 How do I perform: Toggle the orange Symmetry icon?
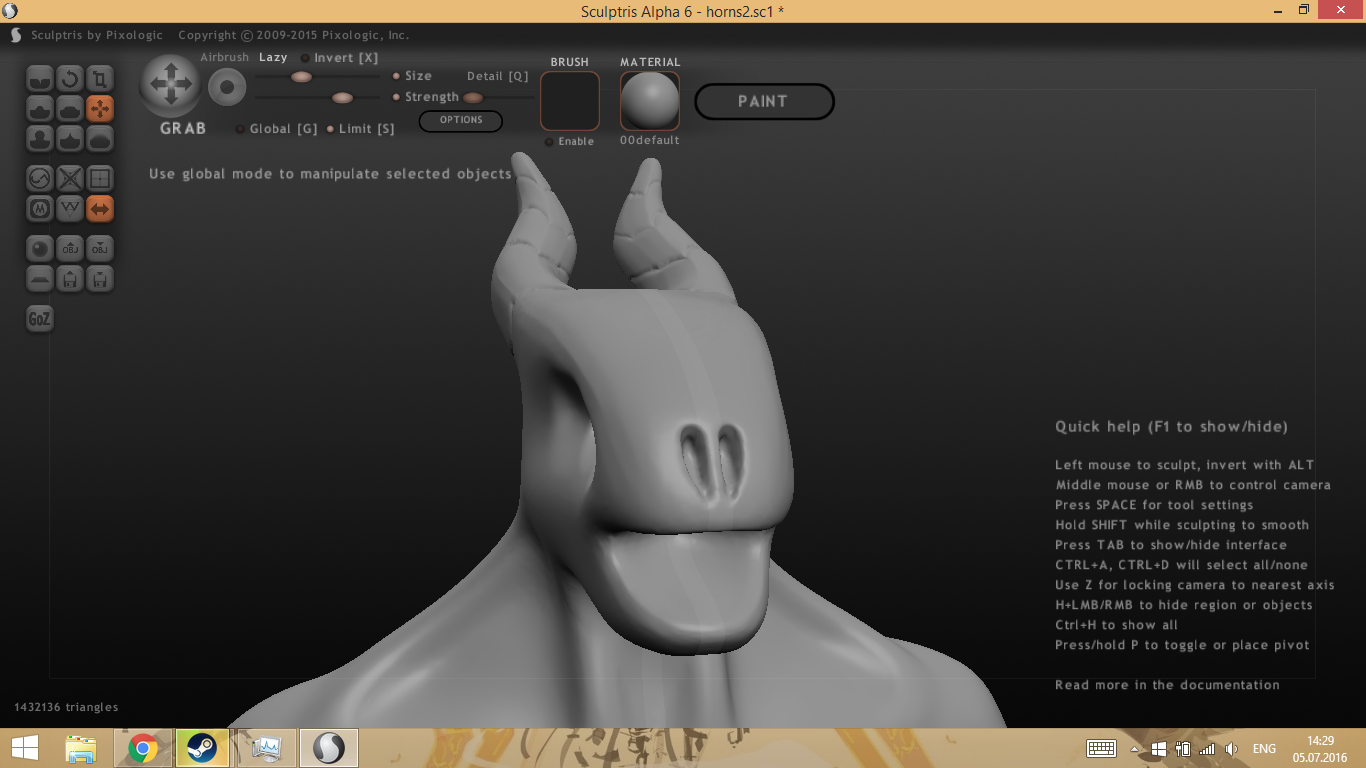tap(100, 208)
